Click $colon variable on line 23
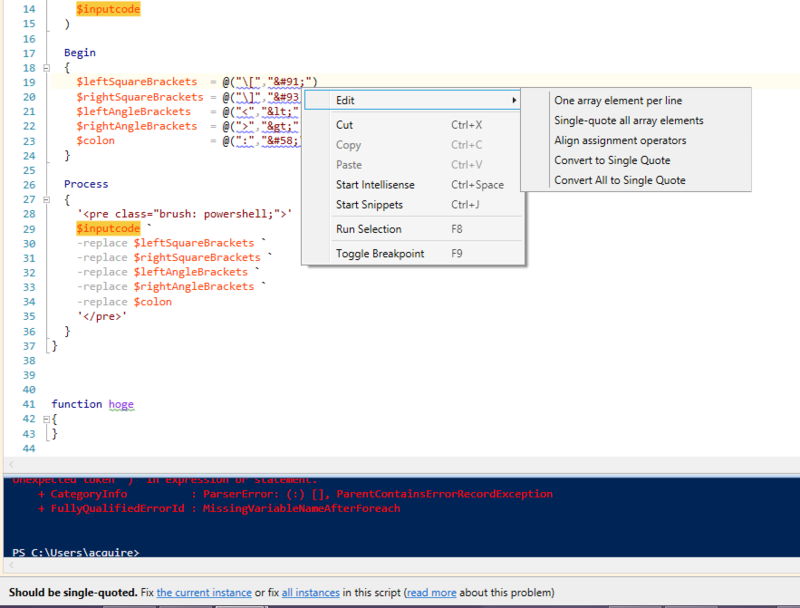This screenshot has width=800, height=608. coord(95,141)
